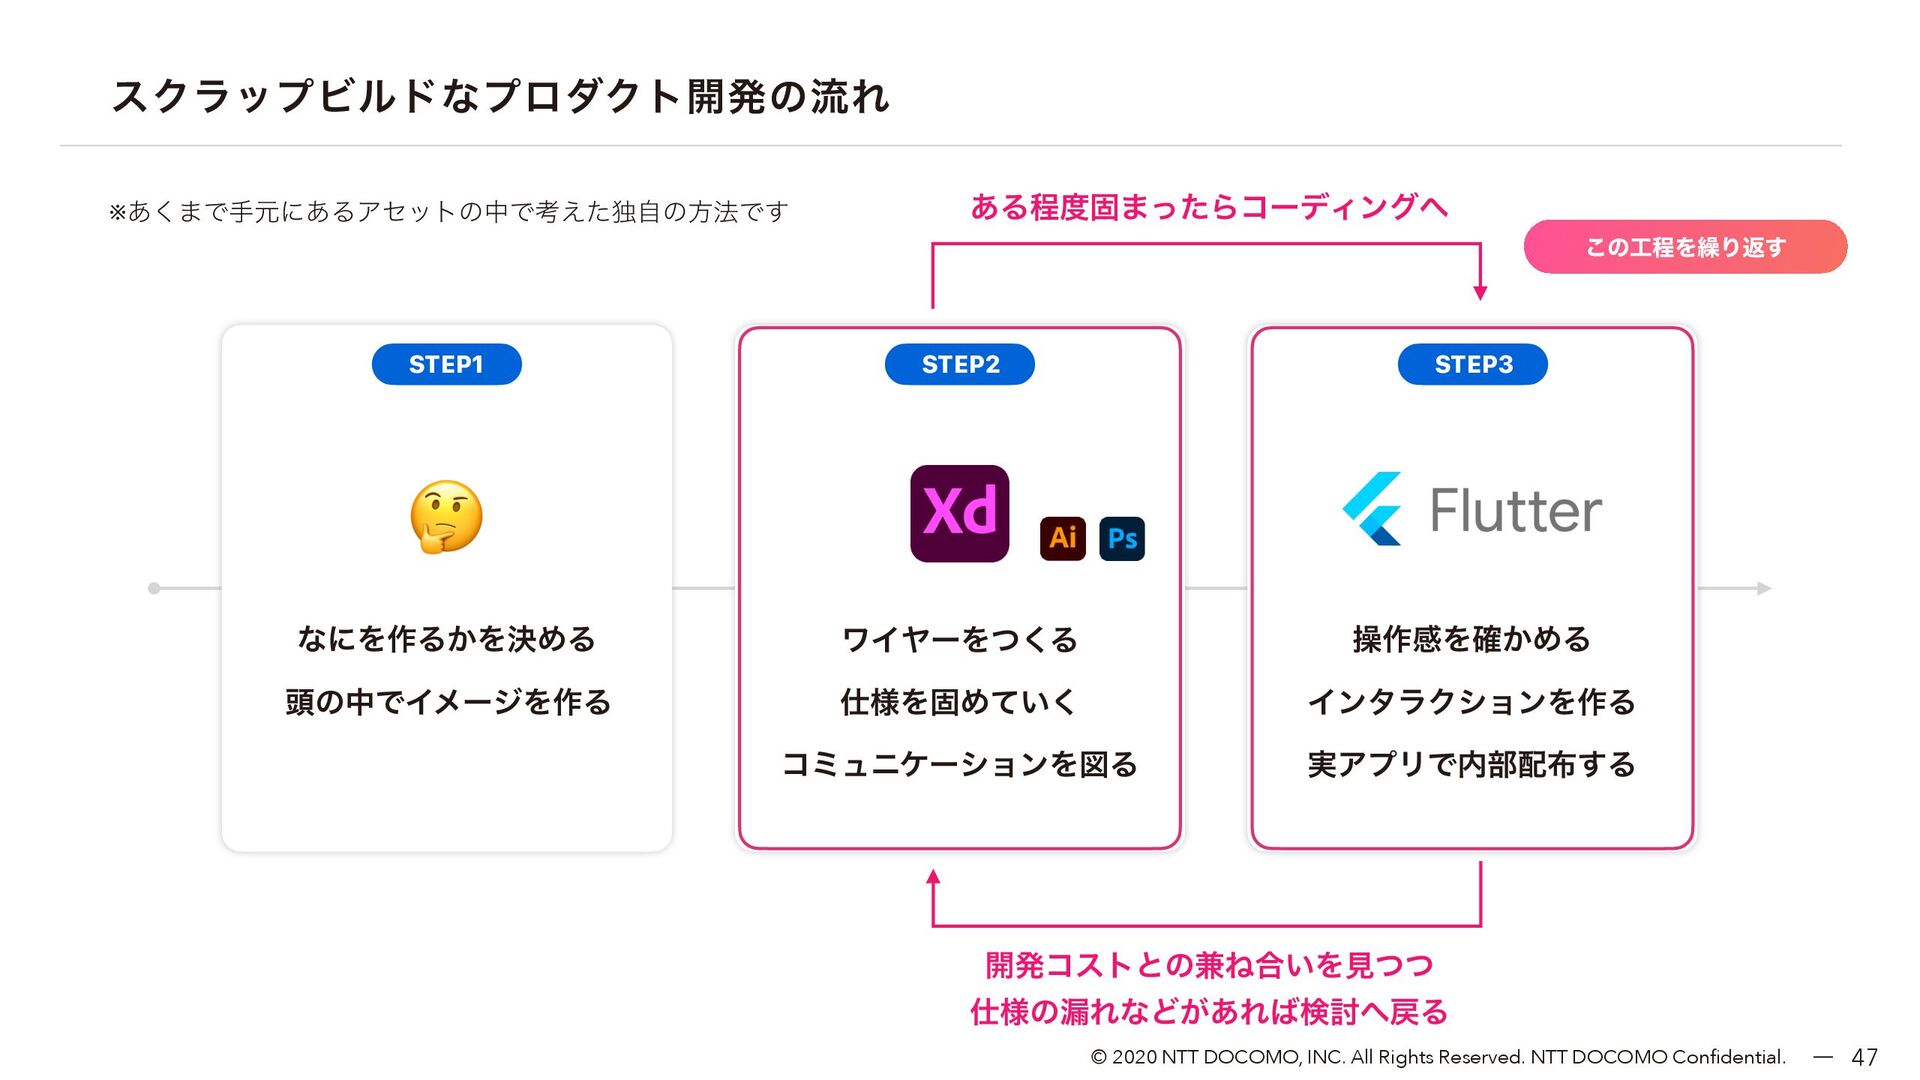
Task: Click the thinking face emoji
Action: pos(446,517)
